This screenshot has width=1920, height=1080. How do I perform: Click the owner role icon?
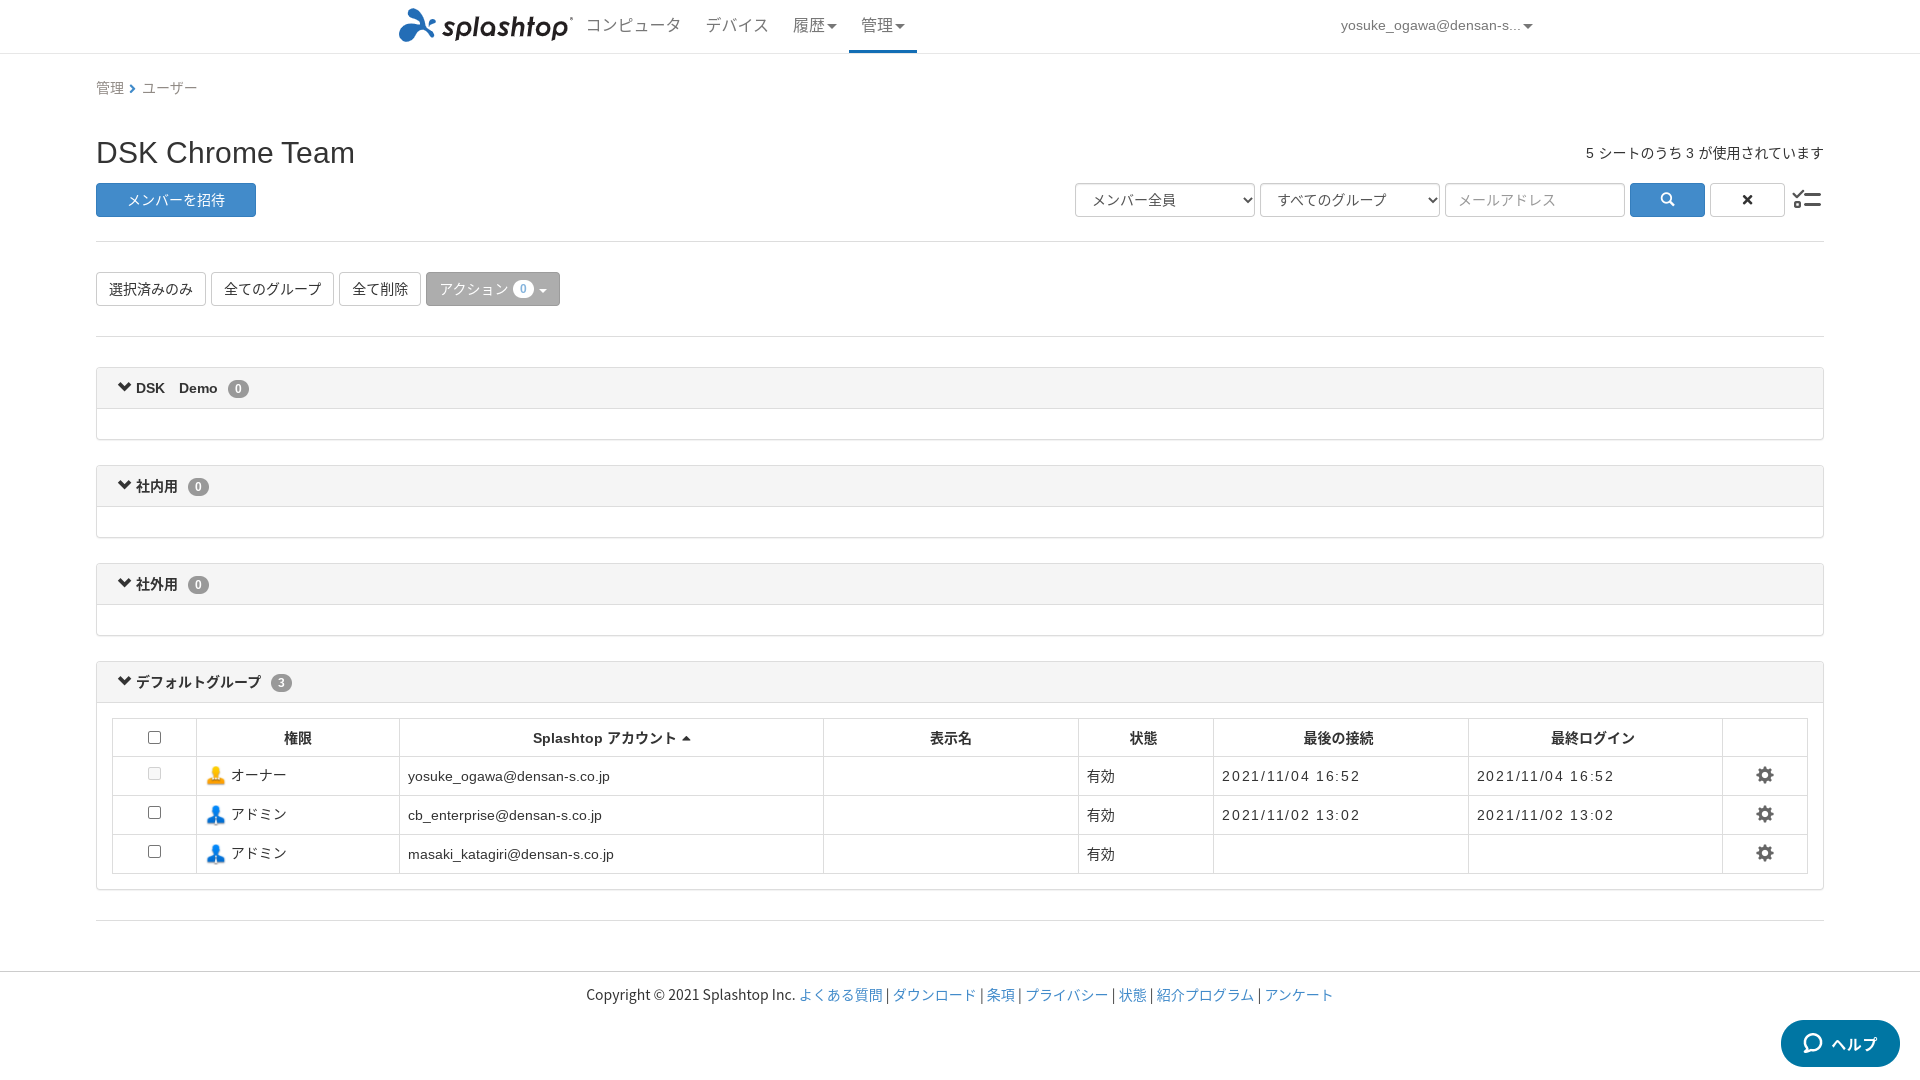click(215, 776)
